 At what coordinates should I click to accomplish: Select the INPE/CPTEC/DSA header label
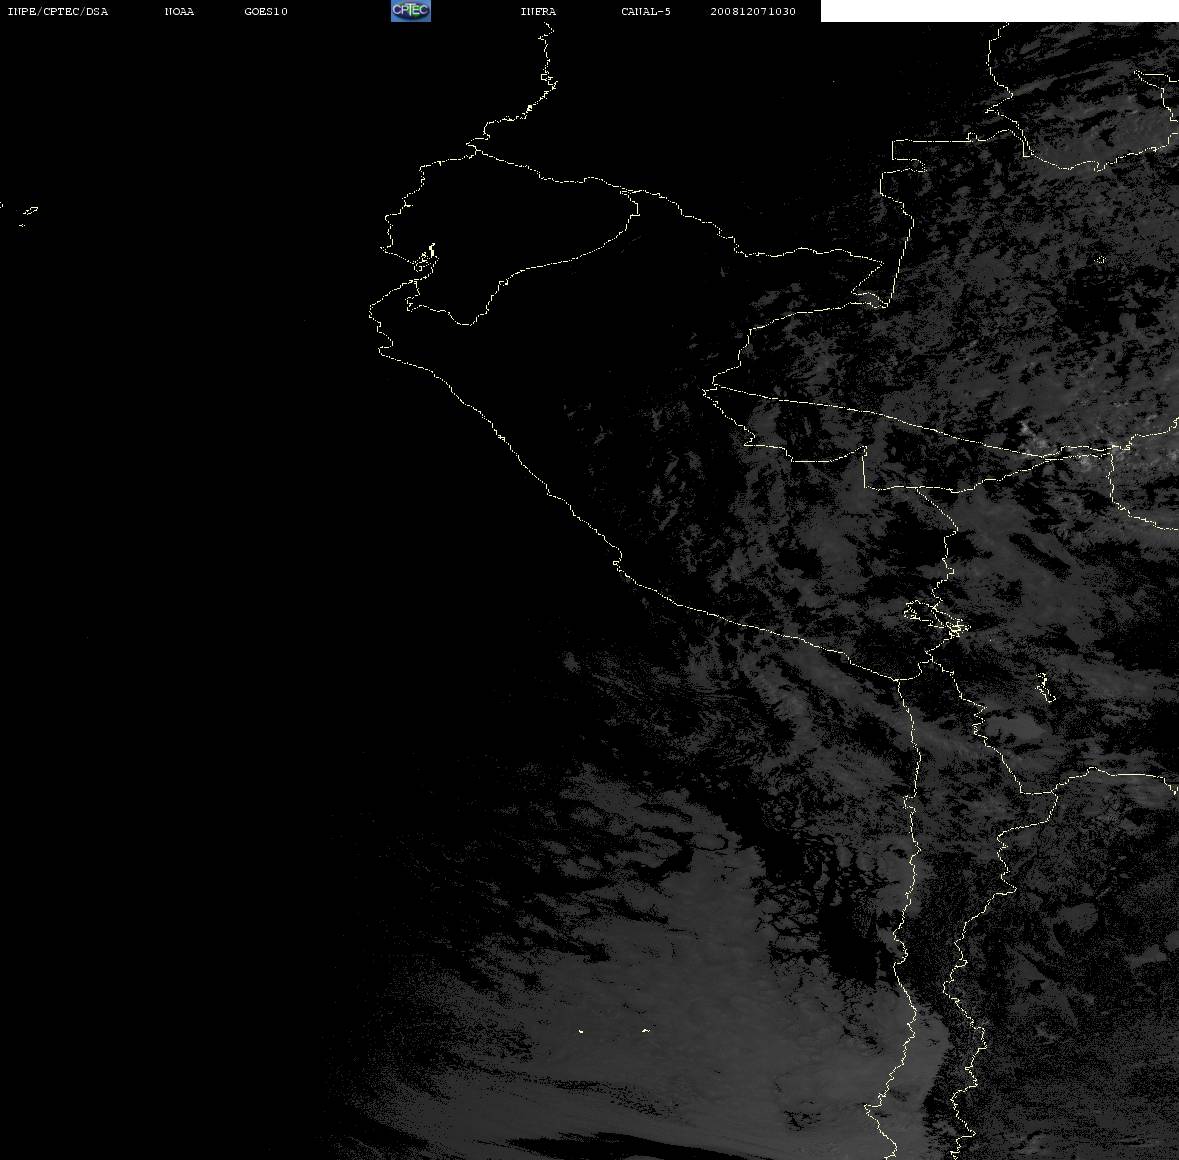(58, 11)
